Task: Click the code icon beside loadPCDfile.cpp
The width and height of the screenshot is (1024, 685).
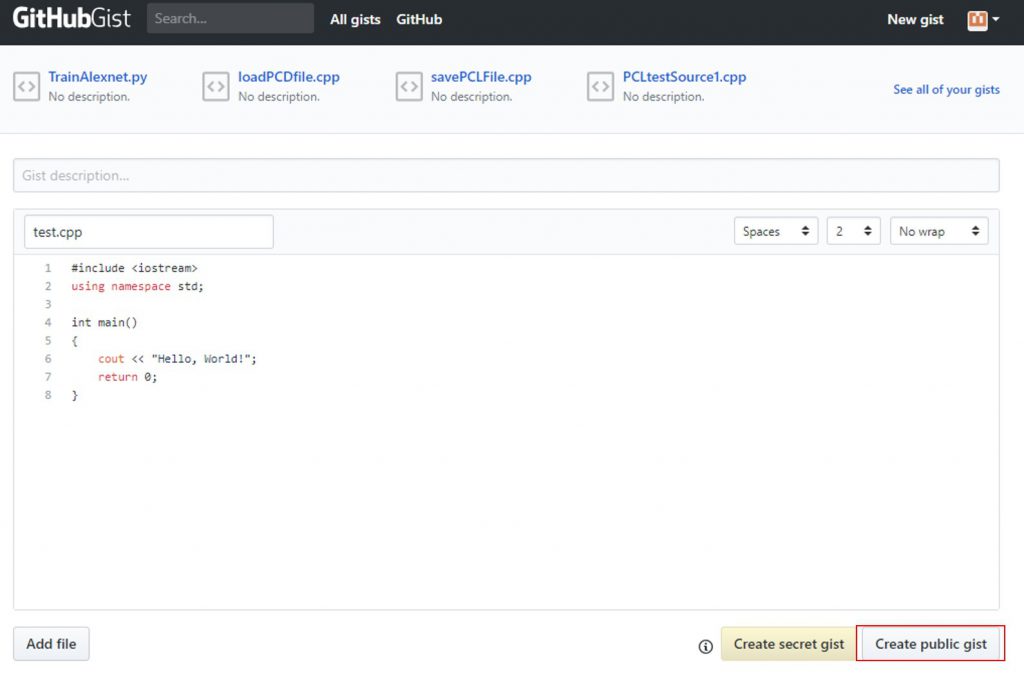Action: [216, 87]
